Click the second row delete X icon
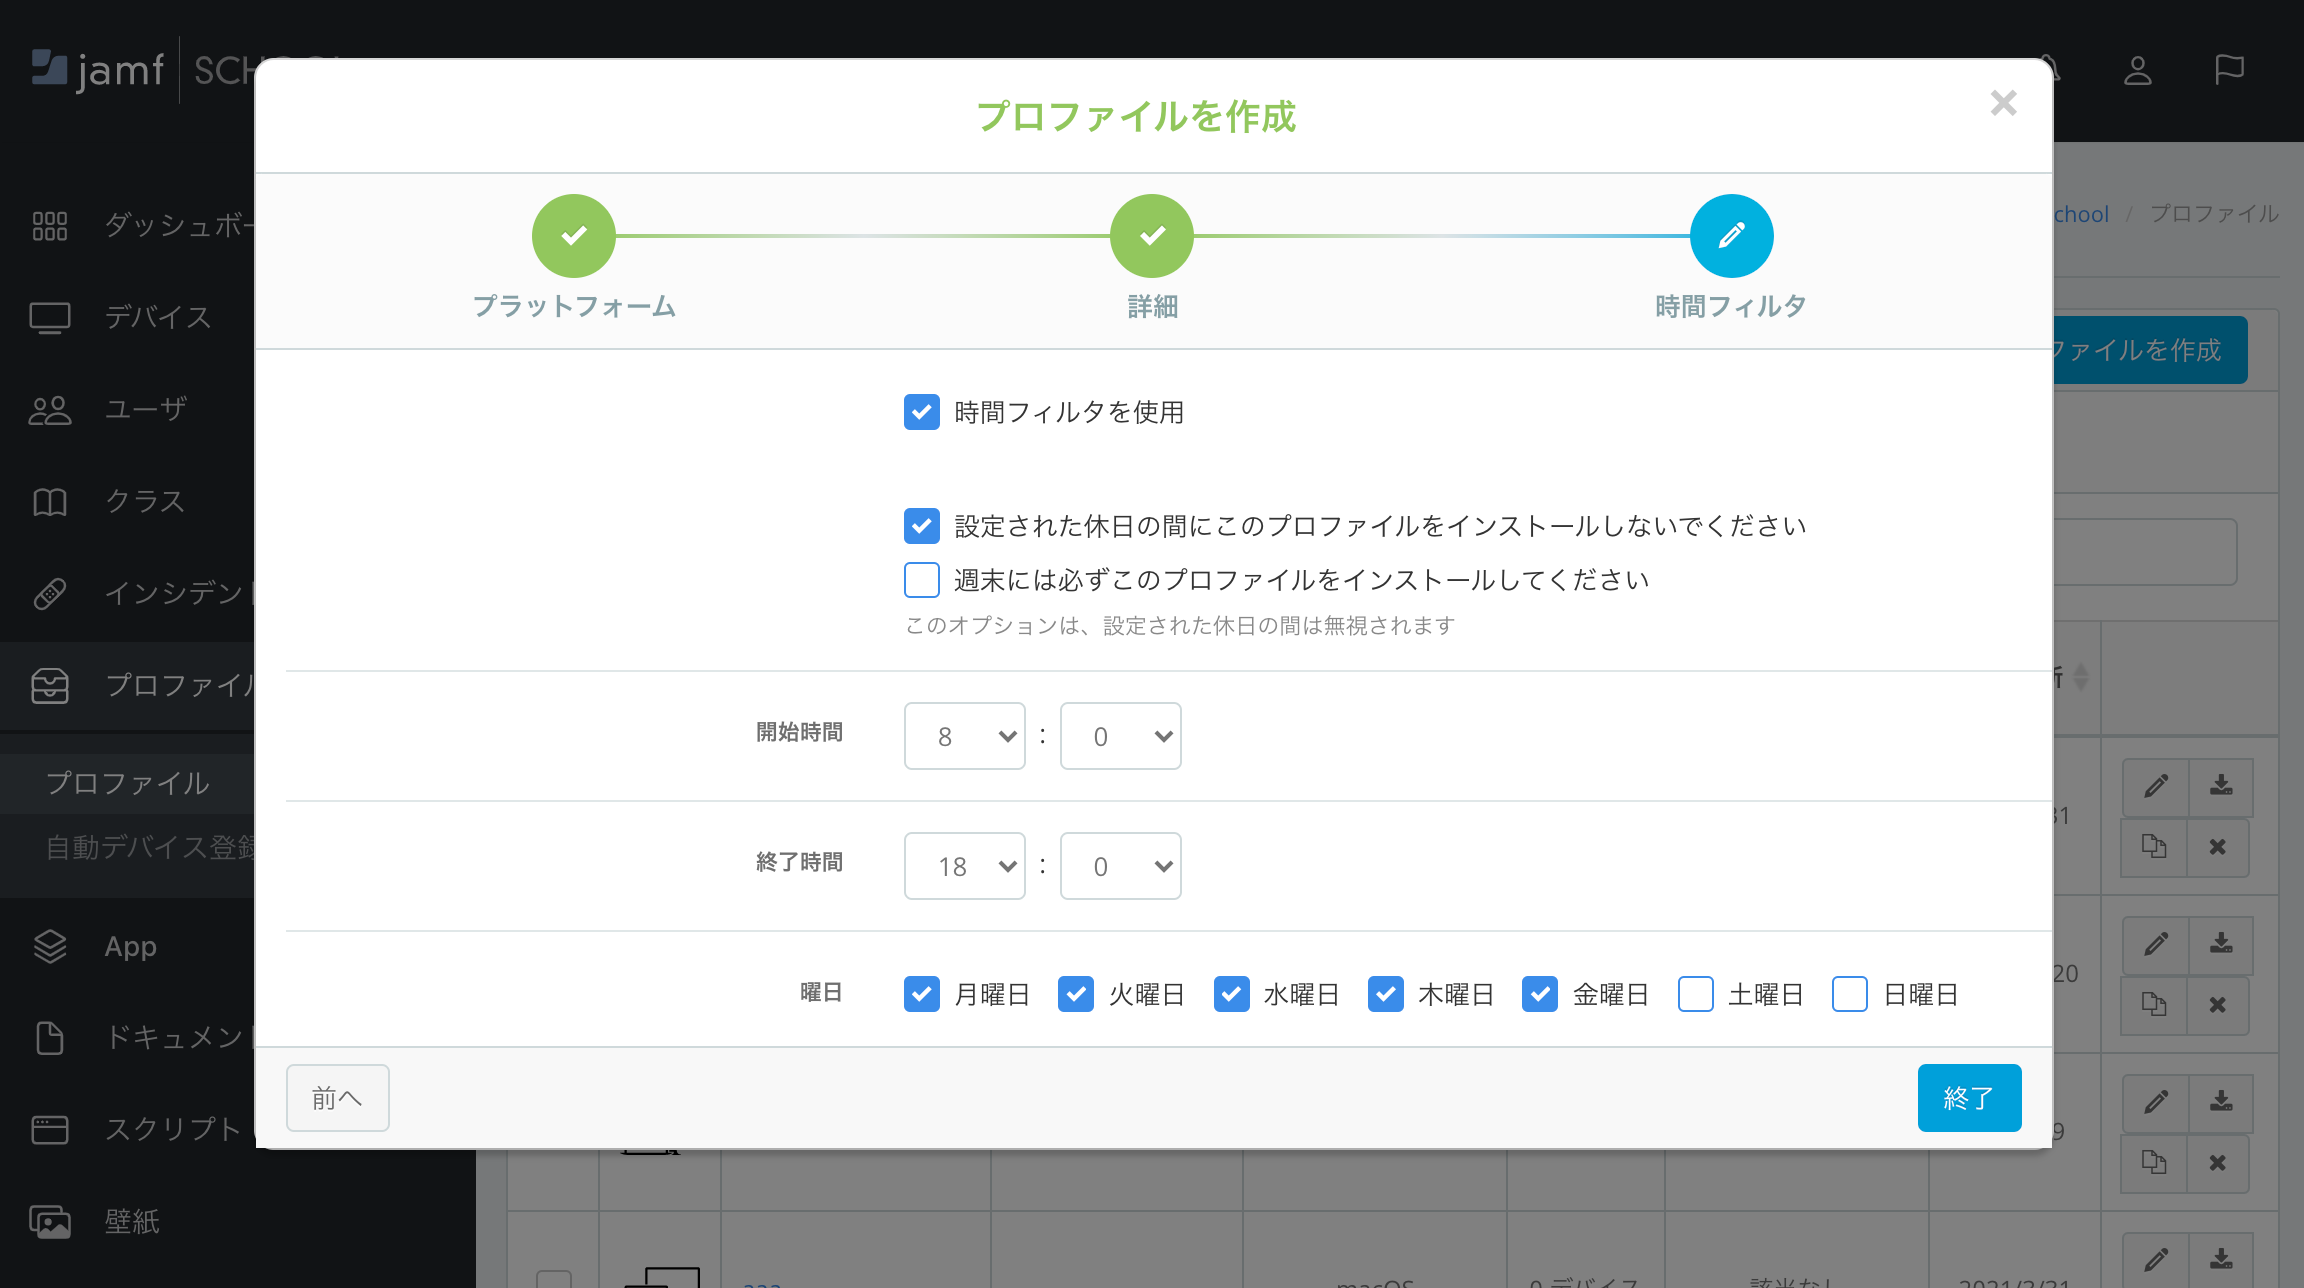 click(x=2218, y=1005)
